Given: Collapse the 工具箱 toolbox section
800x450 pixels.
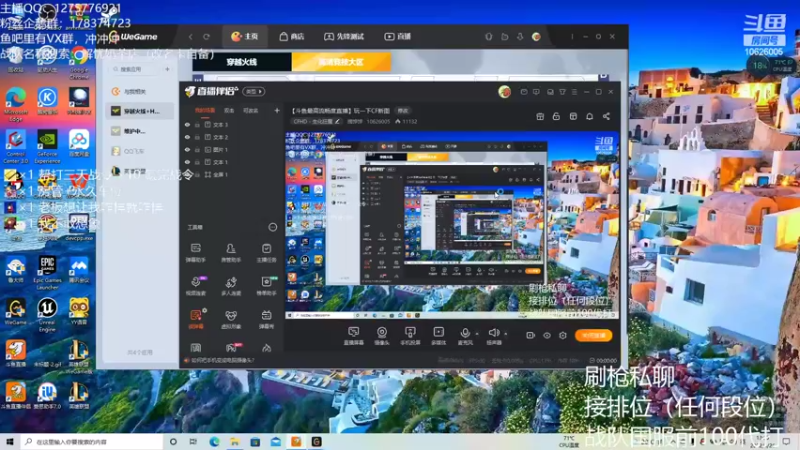Looking at the screenshot, I should 272,227.
